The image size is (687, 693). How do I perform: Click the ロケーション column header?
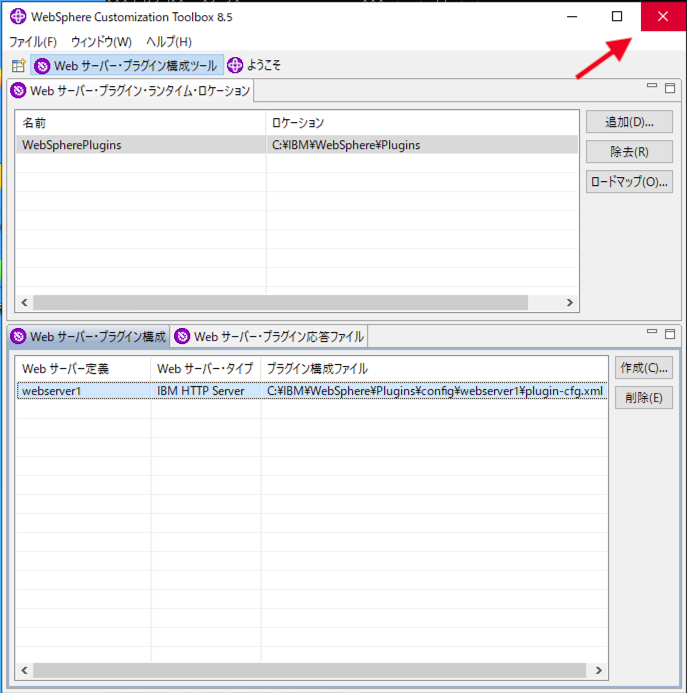coord(422,122)
